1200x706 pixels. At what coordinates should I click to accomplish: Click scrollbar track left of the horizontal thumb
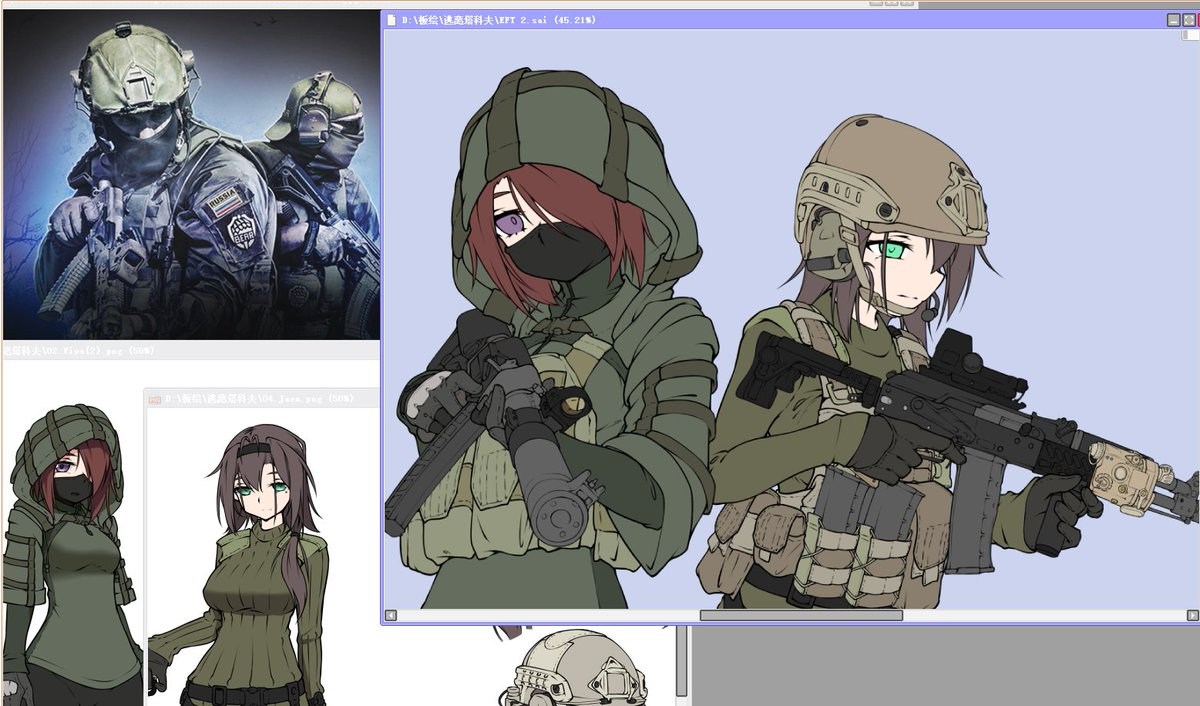pyautogui.click(x=548, y=615)
